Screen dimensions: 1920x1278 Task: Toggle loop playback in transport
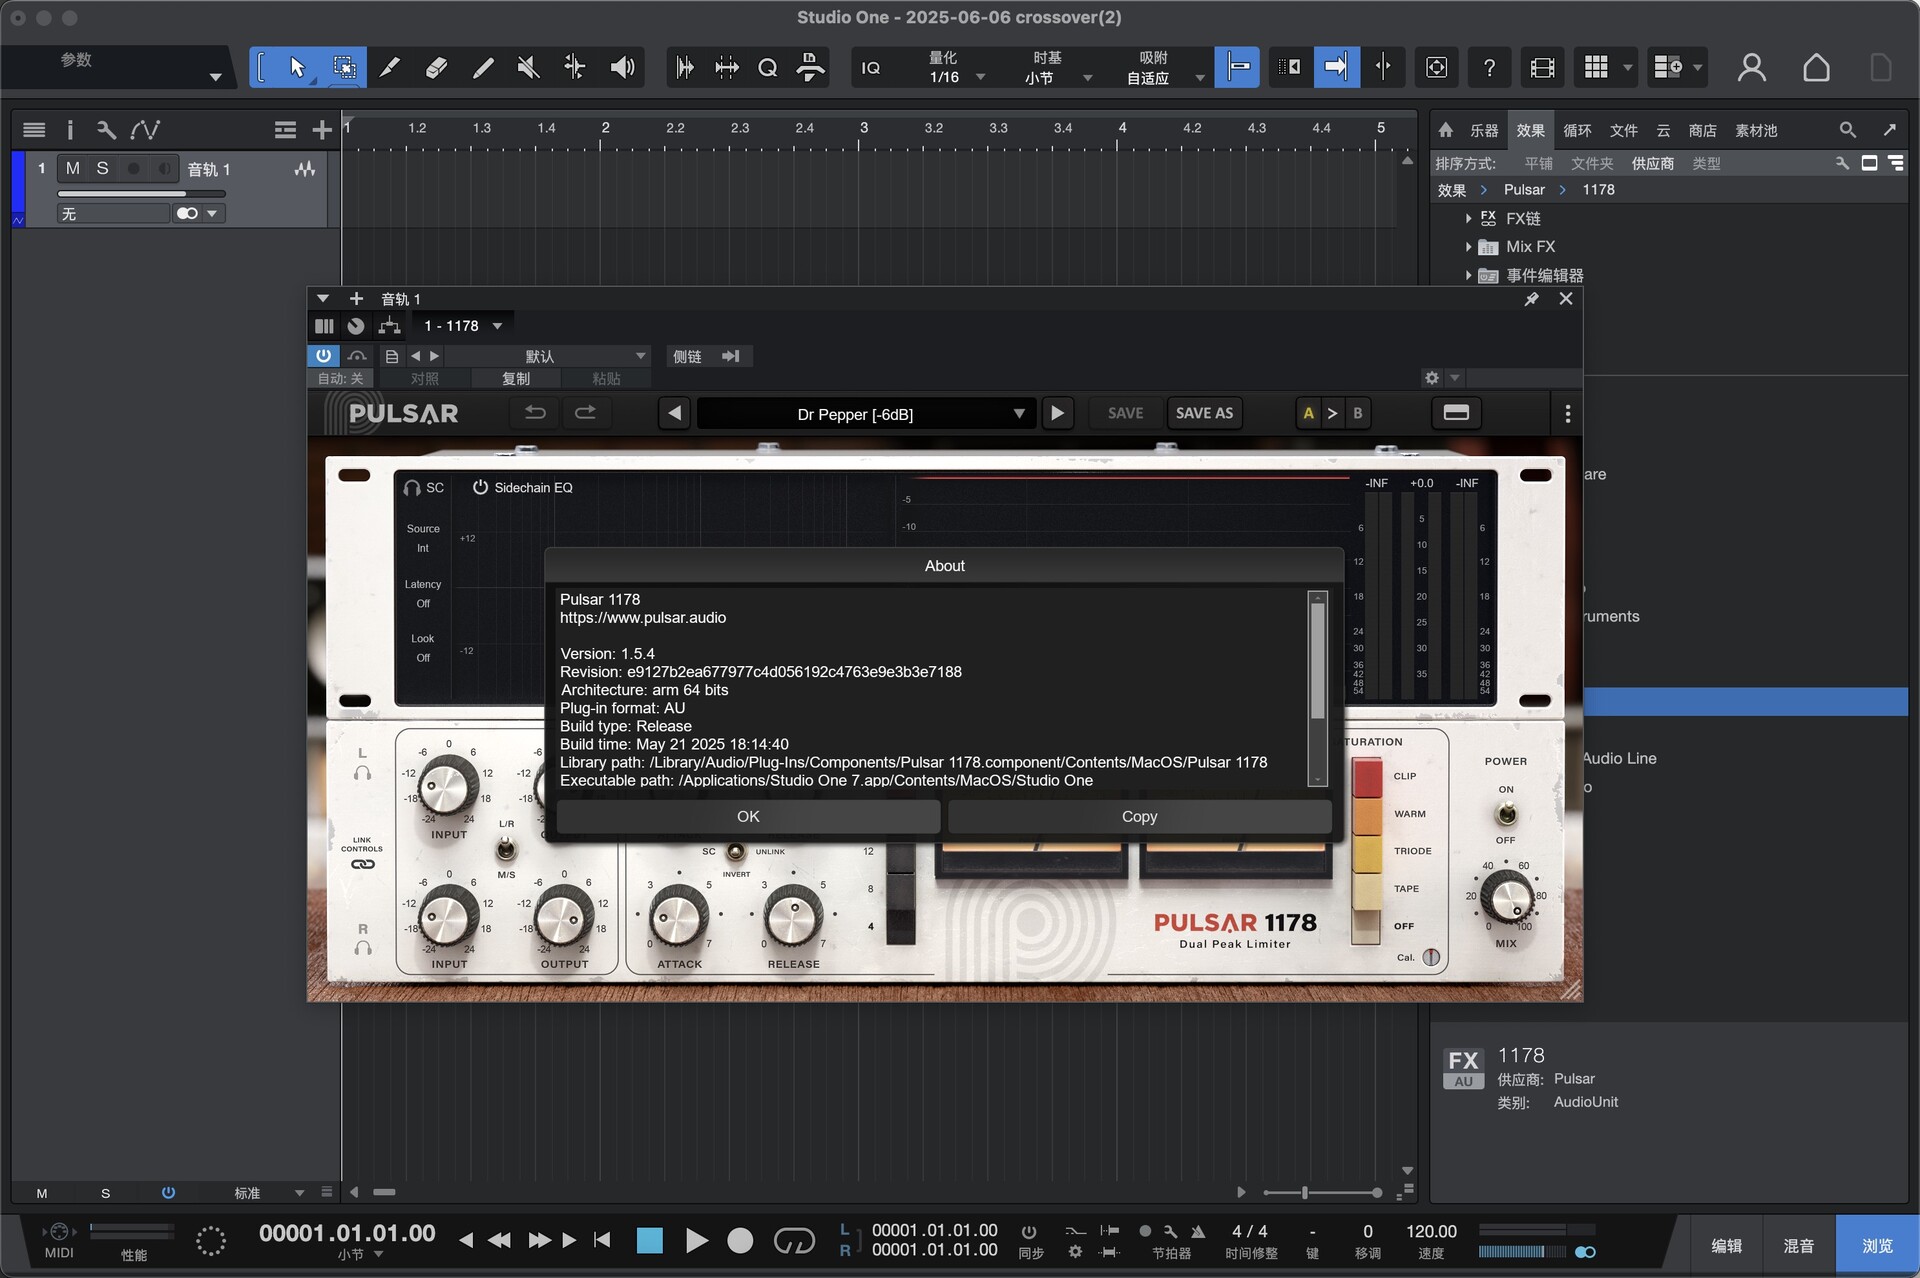[794, 1241]
